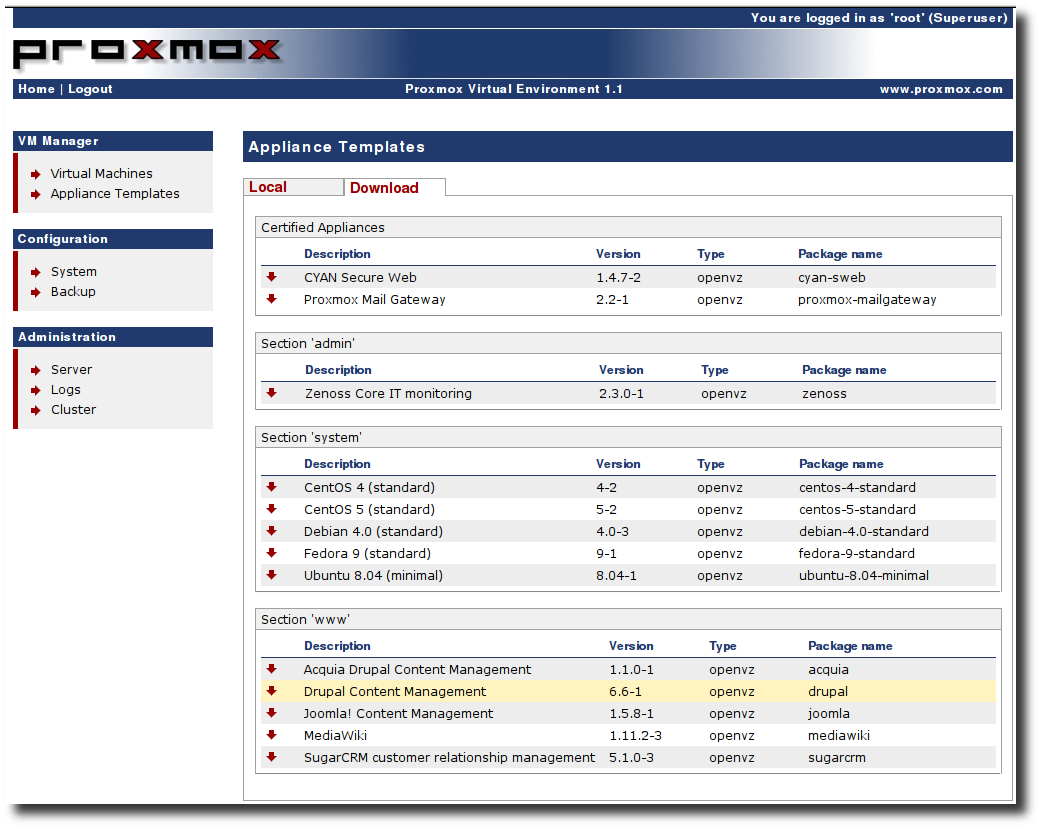Click the package name mediawiki
The height and width of the screenshot is (829, 1041).
tap(839, 735)
